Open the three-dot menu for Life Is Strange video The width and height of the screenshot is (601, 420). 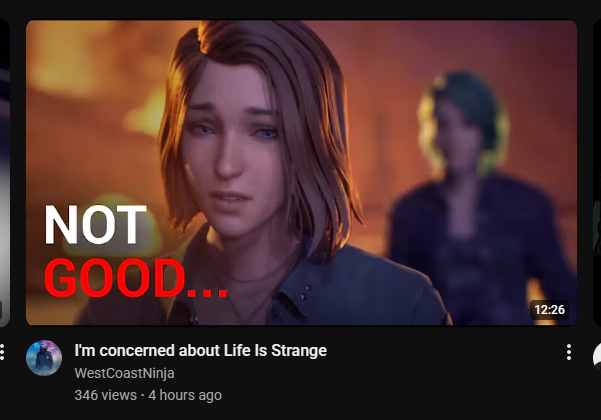[569, 352]
